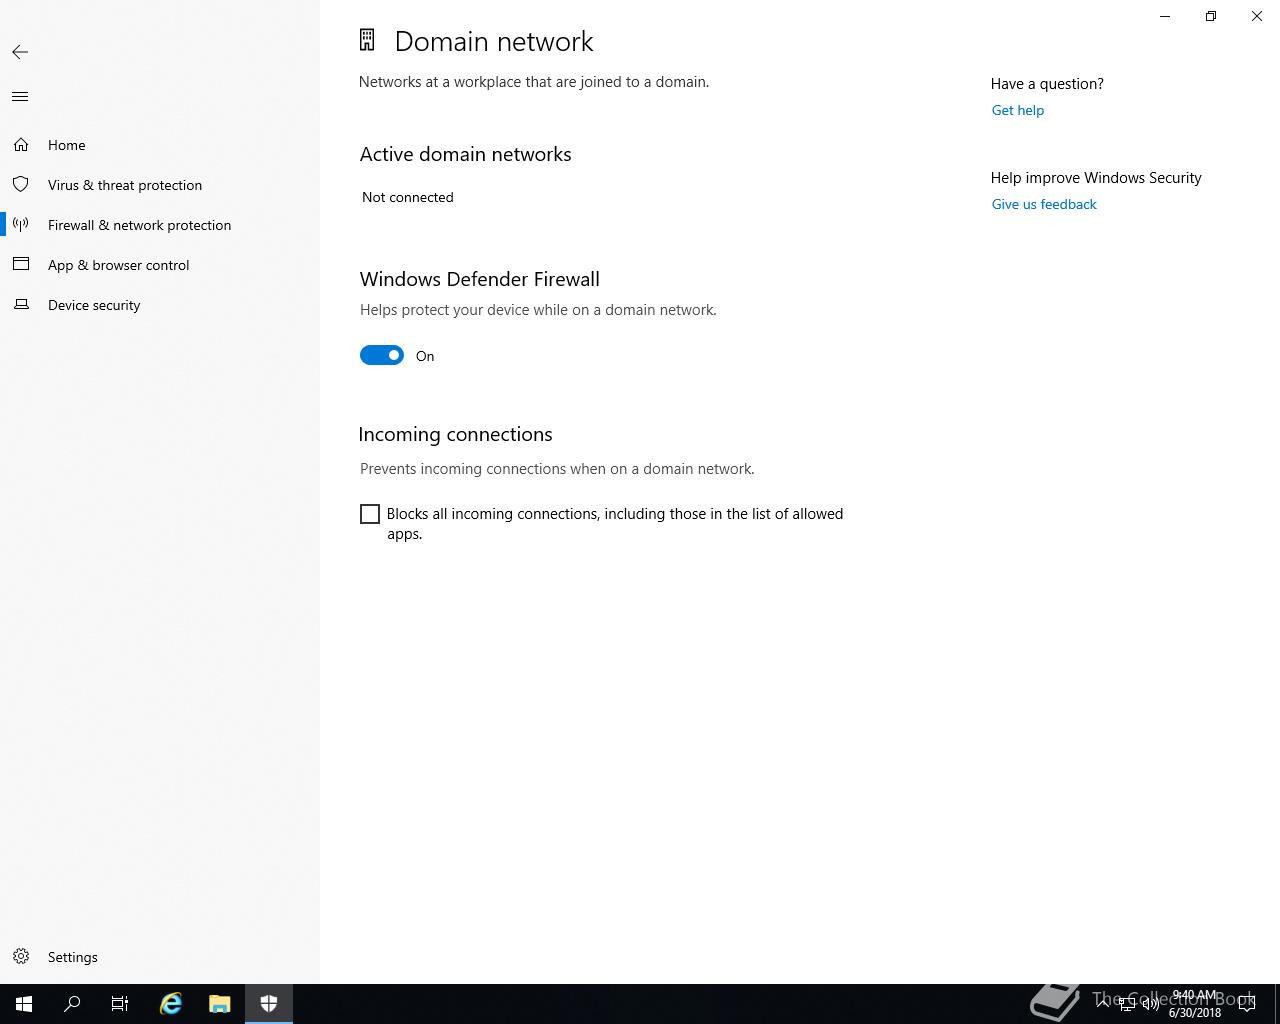Close the Windows Security window

(1257, 16)
